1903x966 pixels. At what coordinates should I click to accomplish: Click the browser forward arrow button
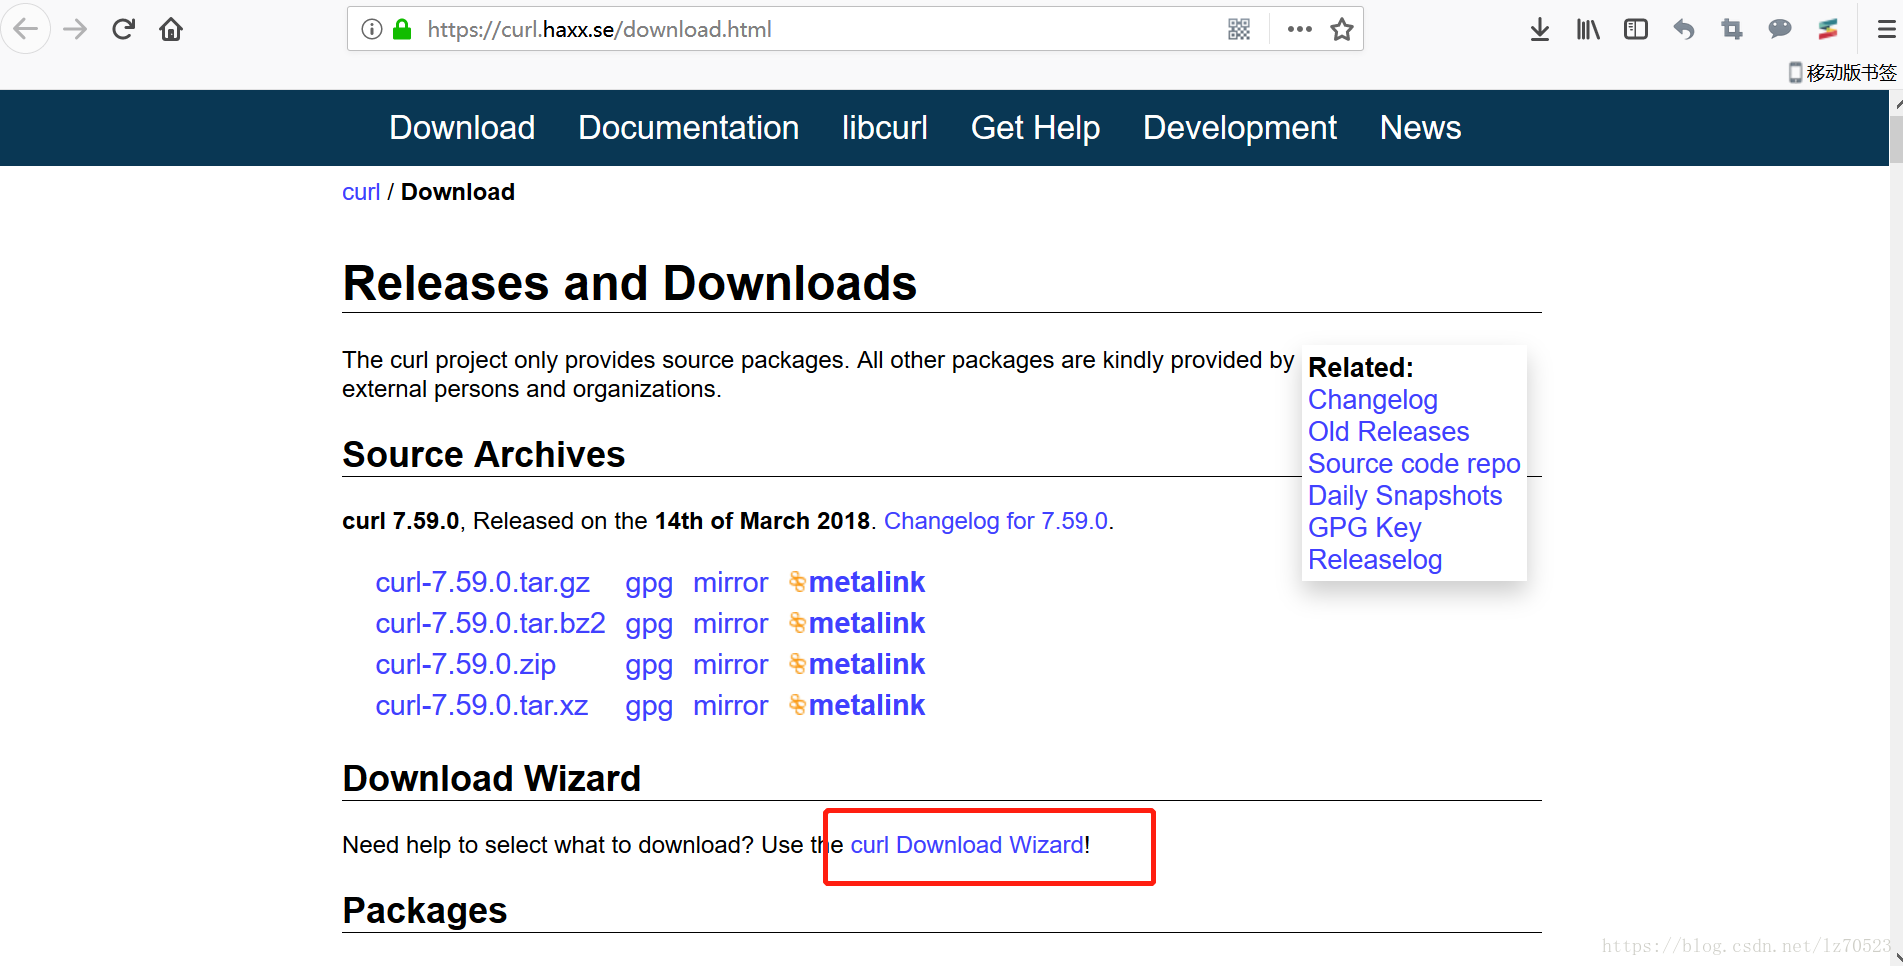pos(75,29)
